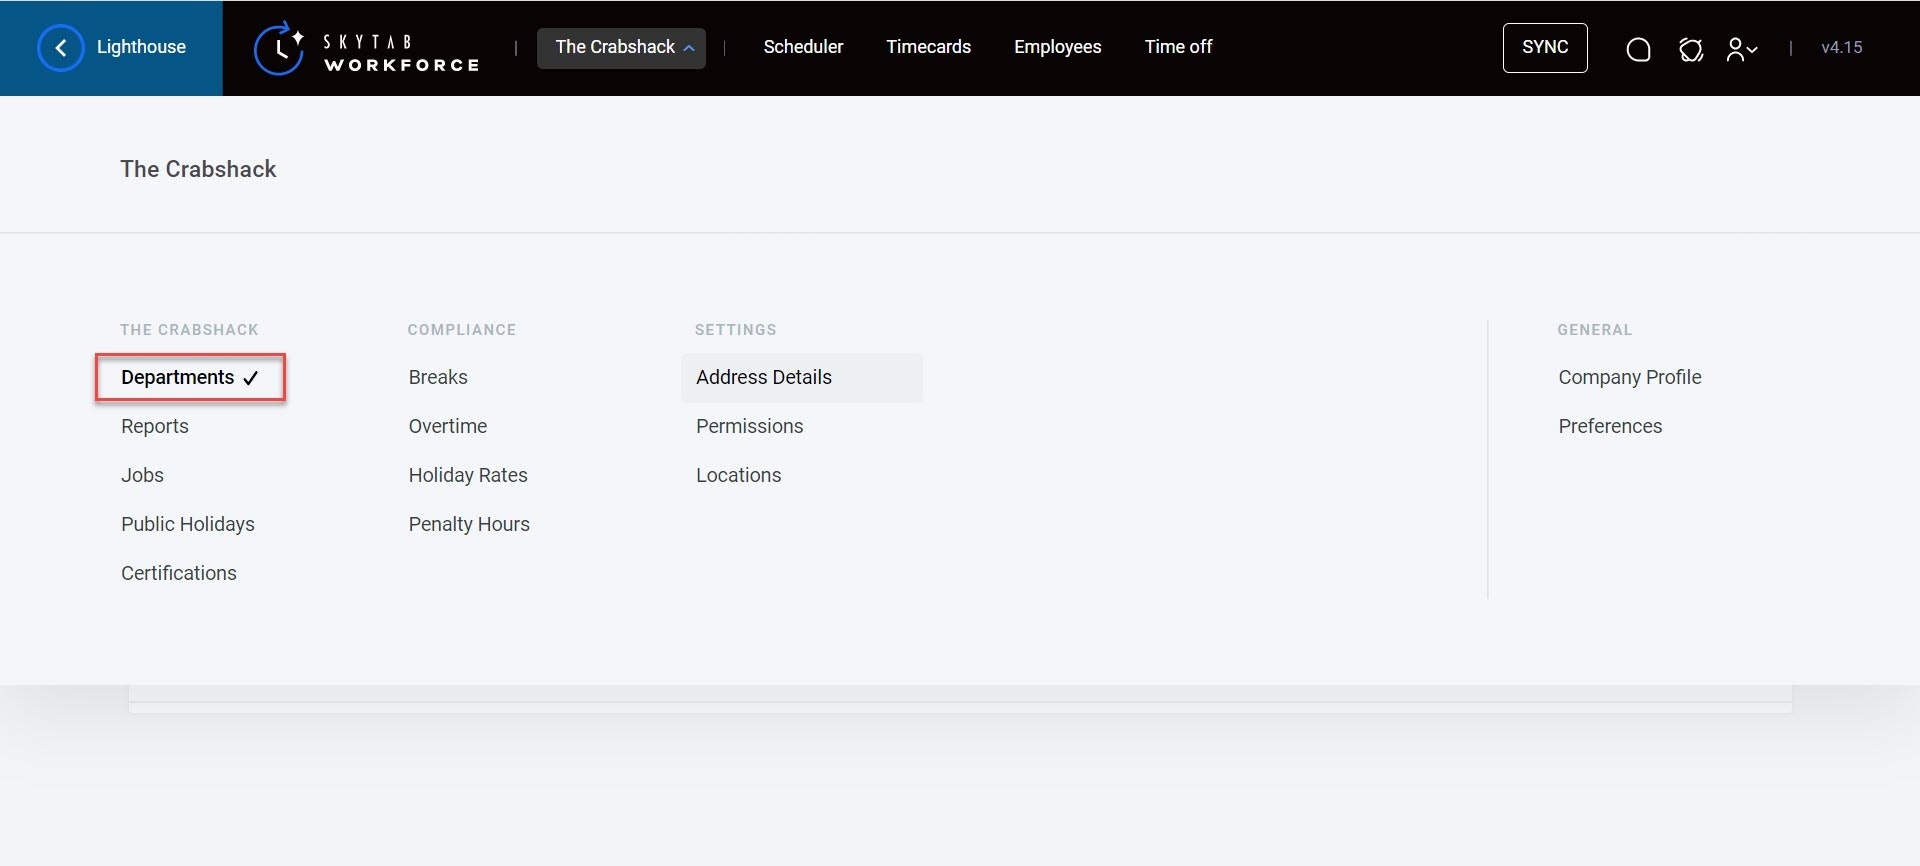The height and width of the screenshot is (866, 1920).
Task: Click the checkmark next to Departments
Action: coord(250,378)
